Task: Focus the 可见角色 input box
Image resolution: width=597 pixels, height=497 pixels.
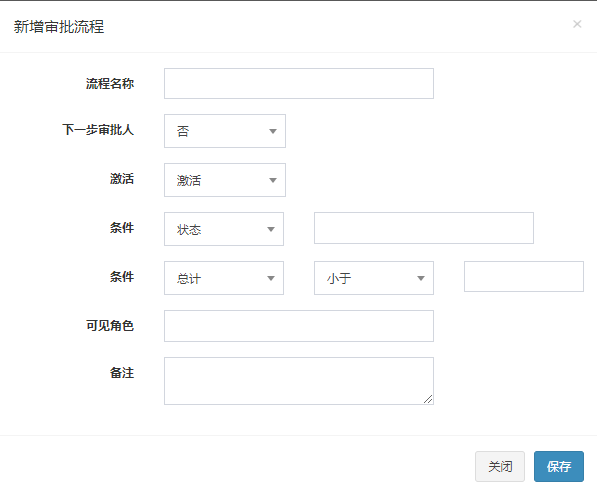Action: click(299, 326)
